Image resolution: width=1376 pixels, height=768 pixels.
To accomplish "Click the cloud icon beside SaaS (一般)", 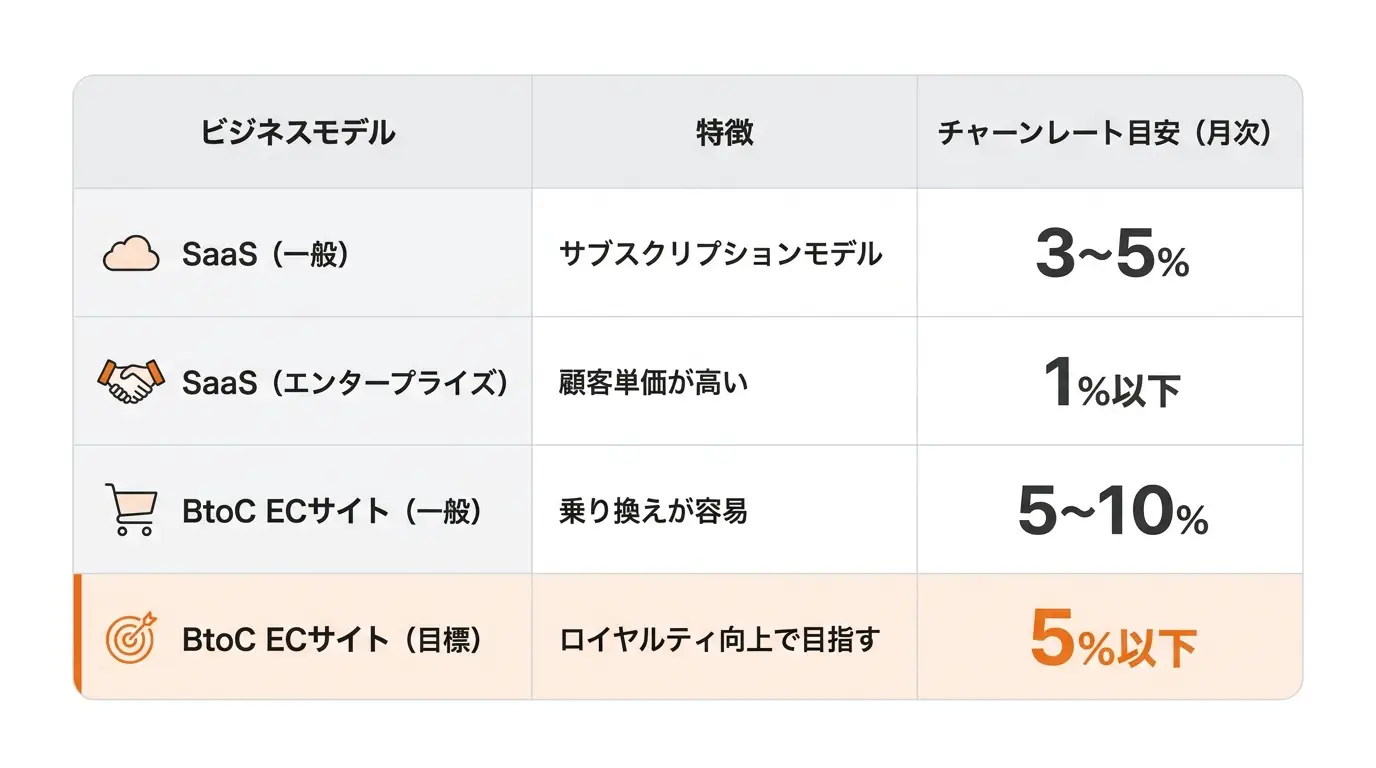I will tap(131, 254).
